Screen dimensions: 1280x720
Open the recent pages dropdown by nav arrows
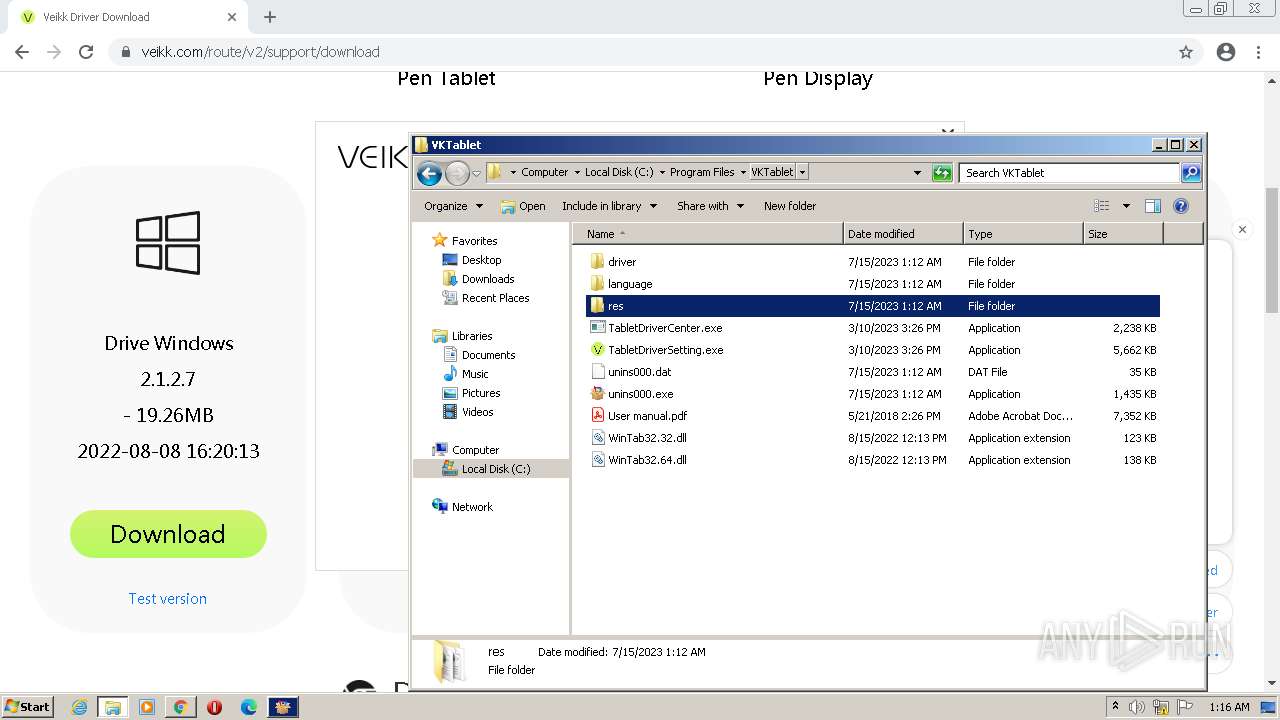[476, 173]
